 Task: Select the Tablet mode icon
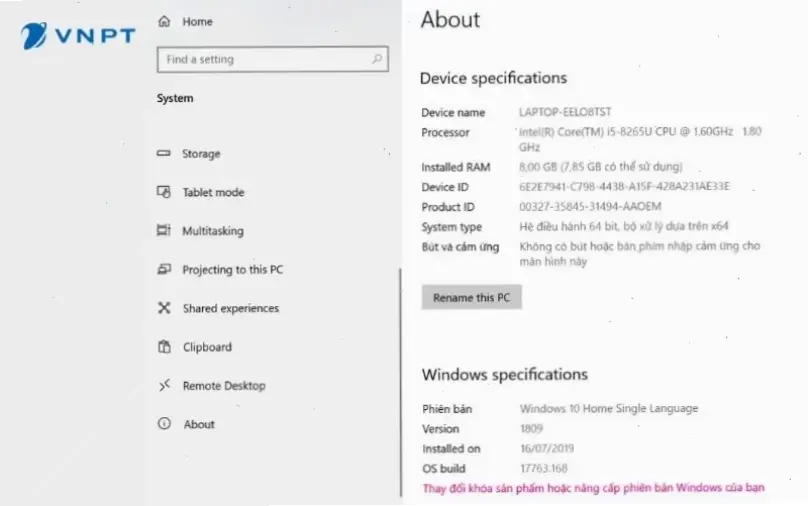164,192
